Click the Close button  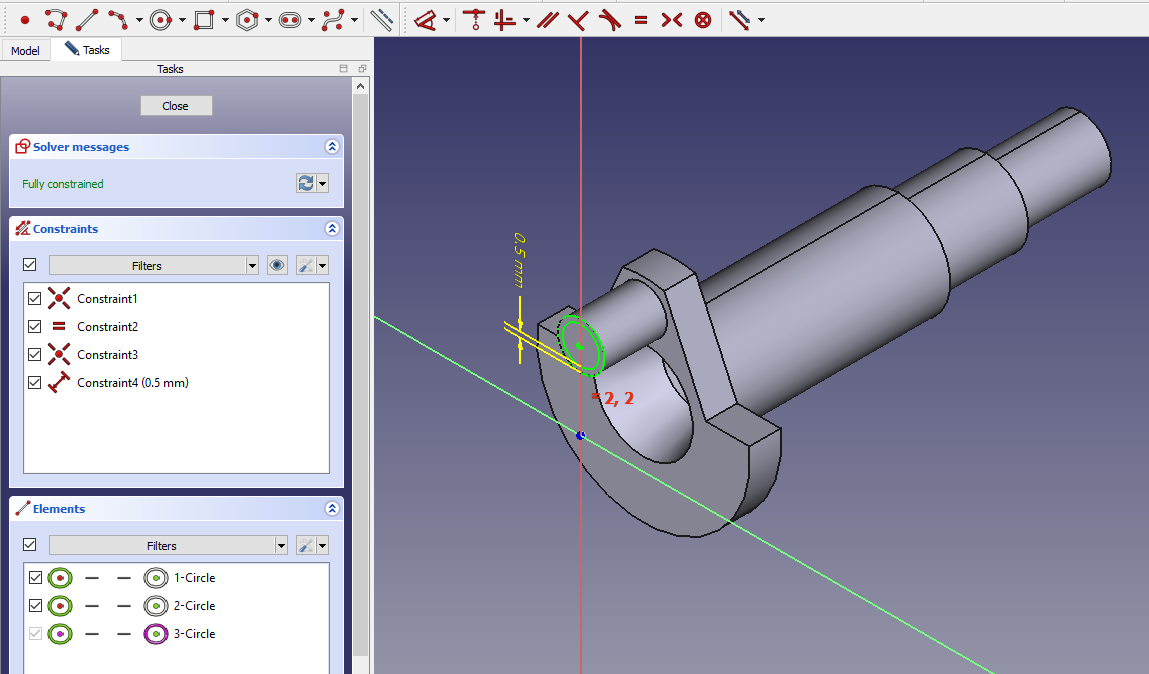click(176, 106)
